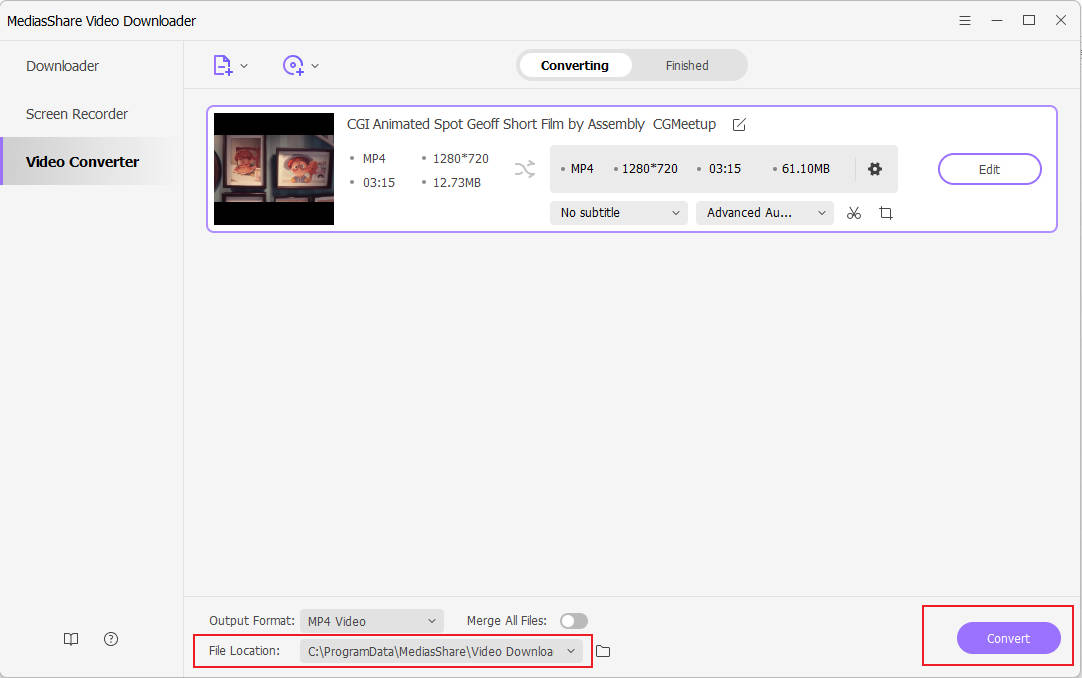The width and height of the screenshot is (1082, 678).
Task: Click the shuffle convert arrows icon
Action: coord(524,169)
